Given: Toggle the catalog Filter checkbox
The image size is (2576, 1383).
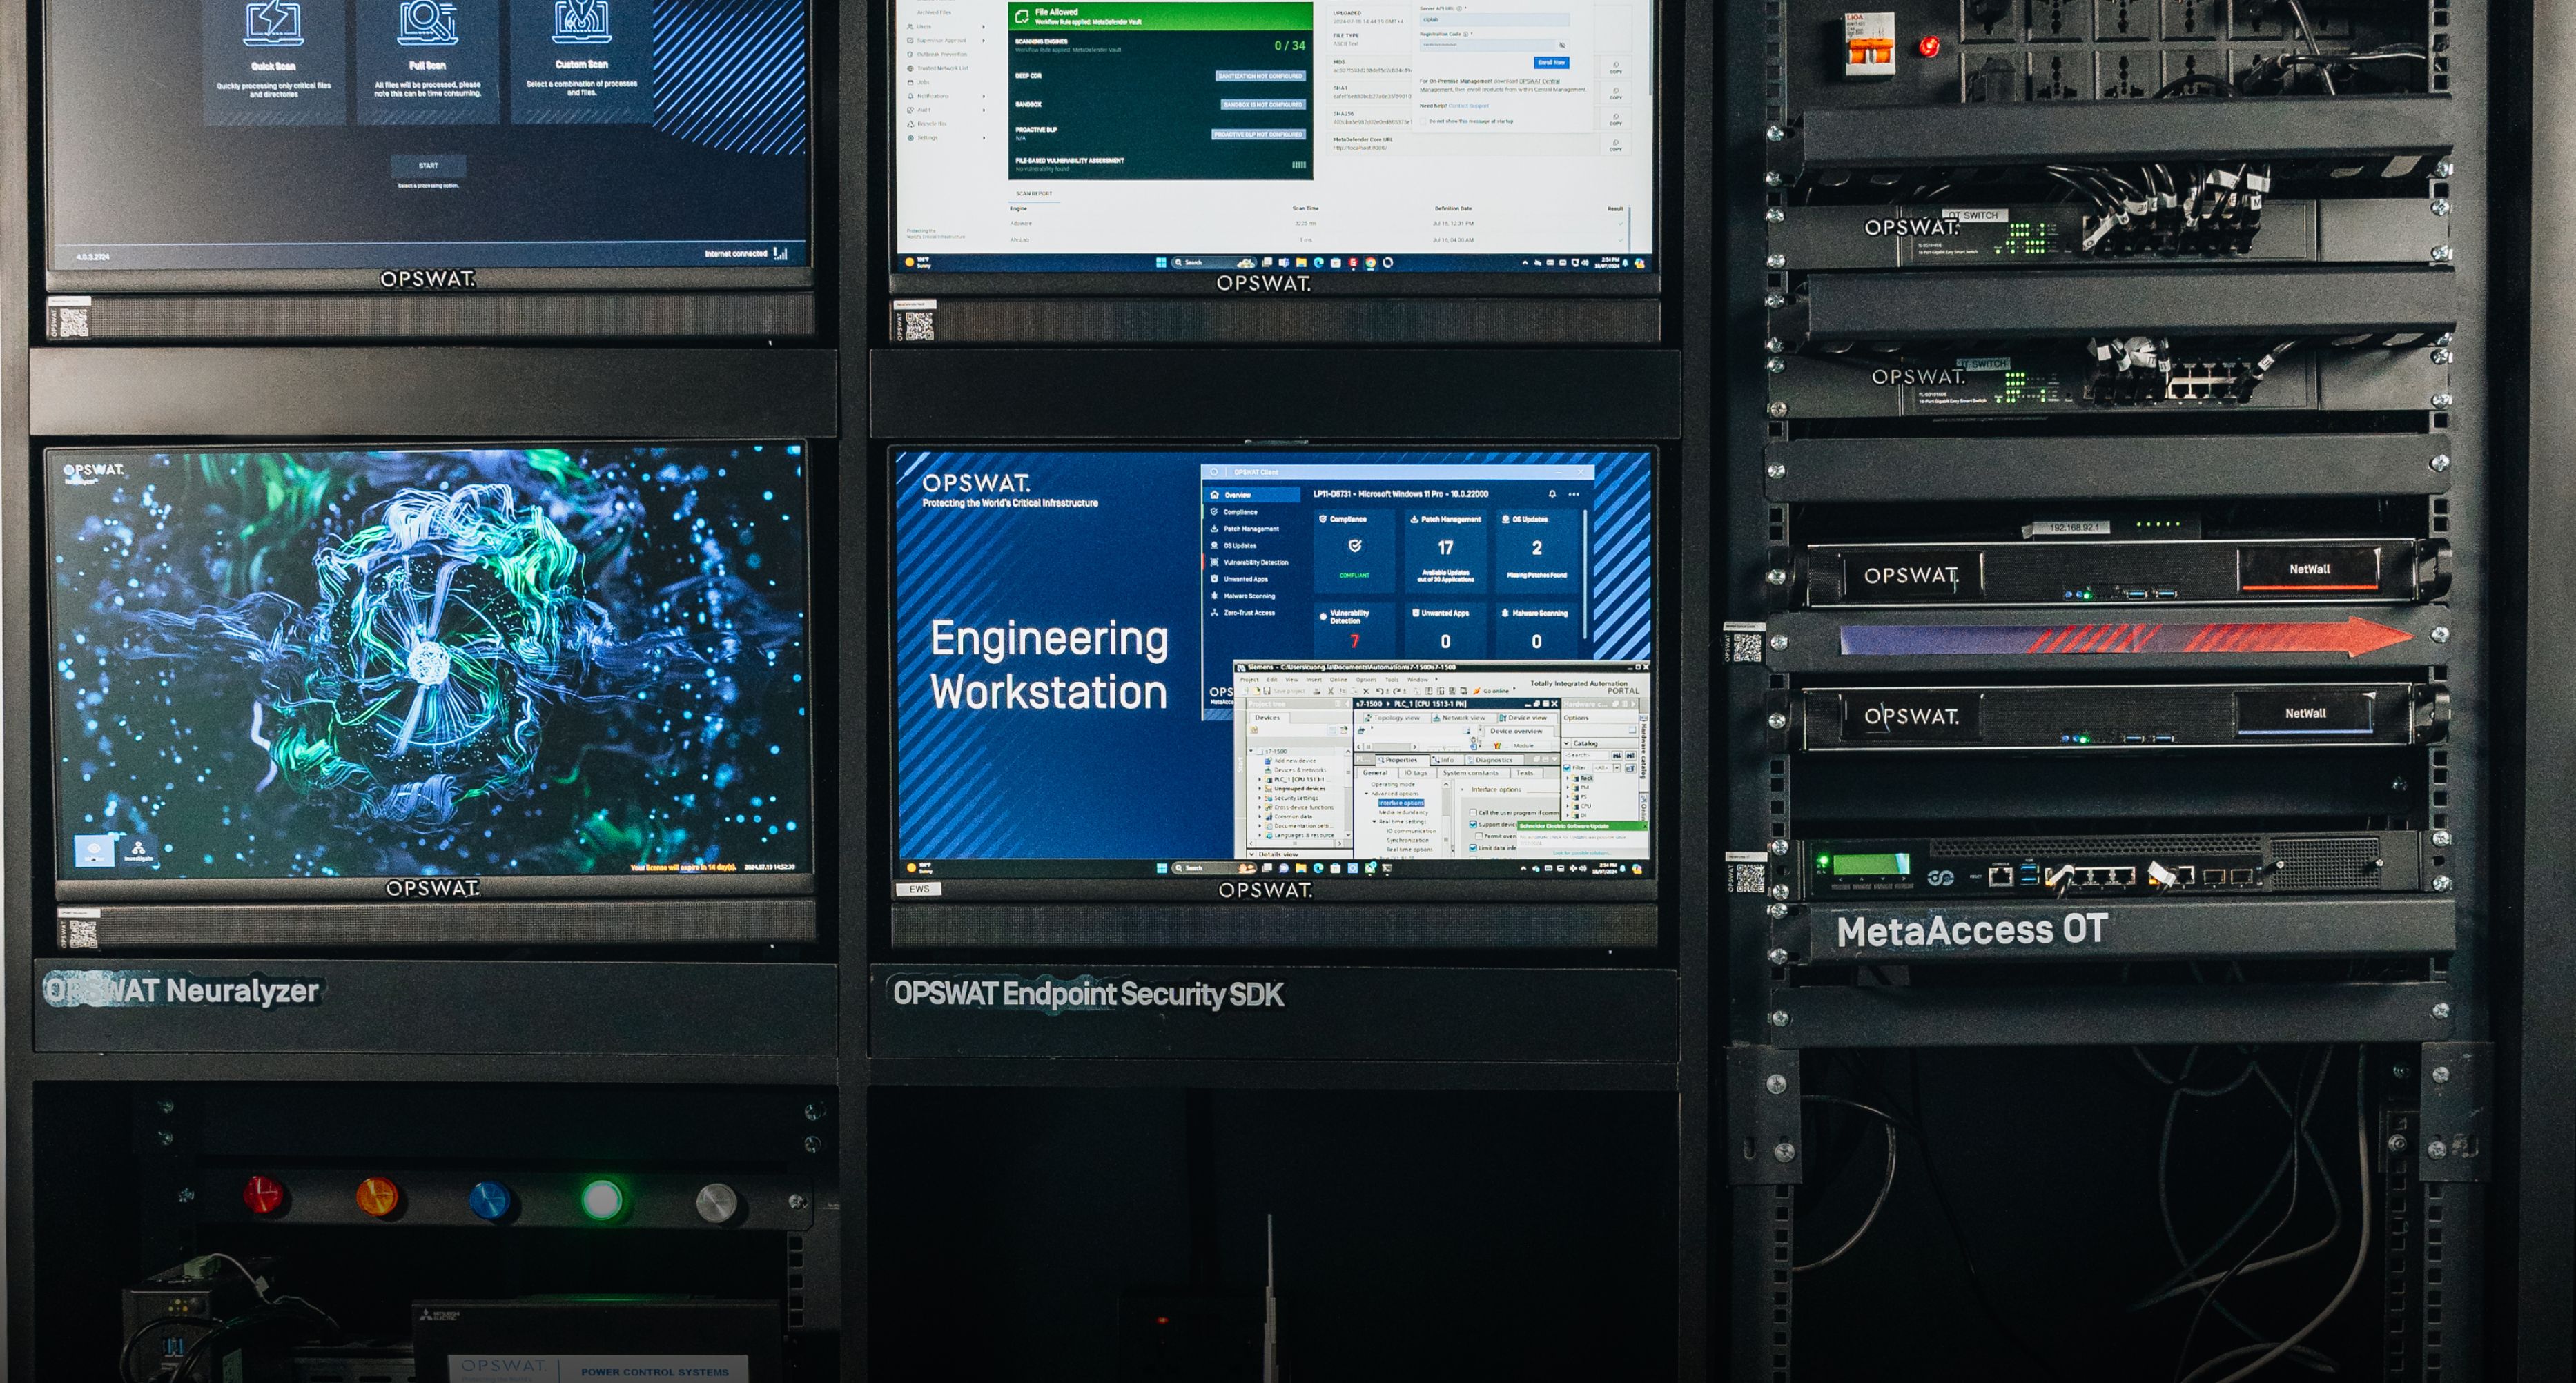Looking at the screenshot, I should (x=1567, y=768).
